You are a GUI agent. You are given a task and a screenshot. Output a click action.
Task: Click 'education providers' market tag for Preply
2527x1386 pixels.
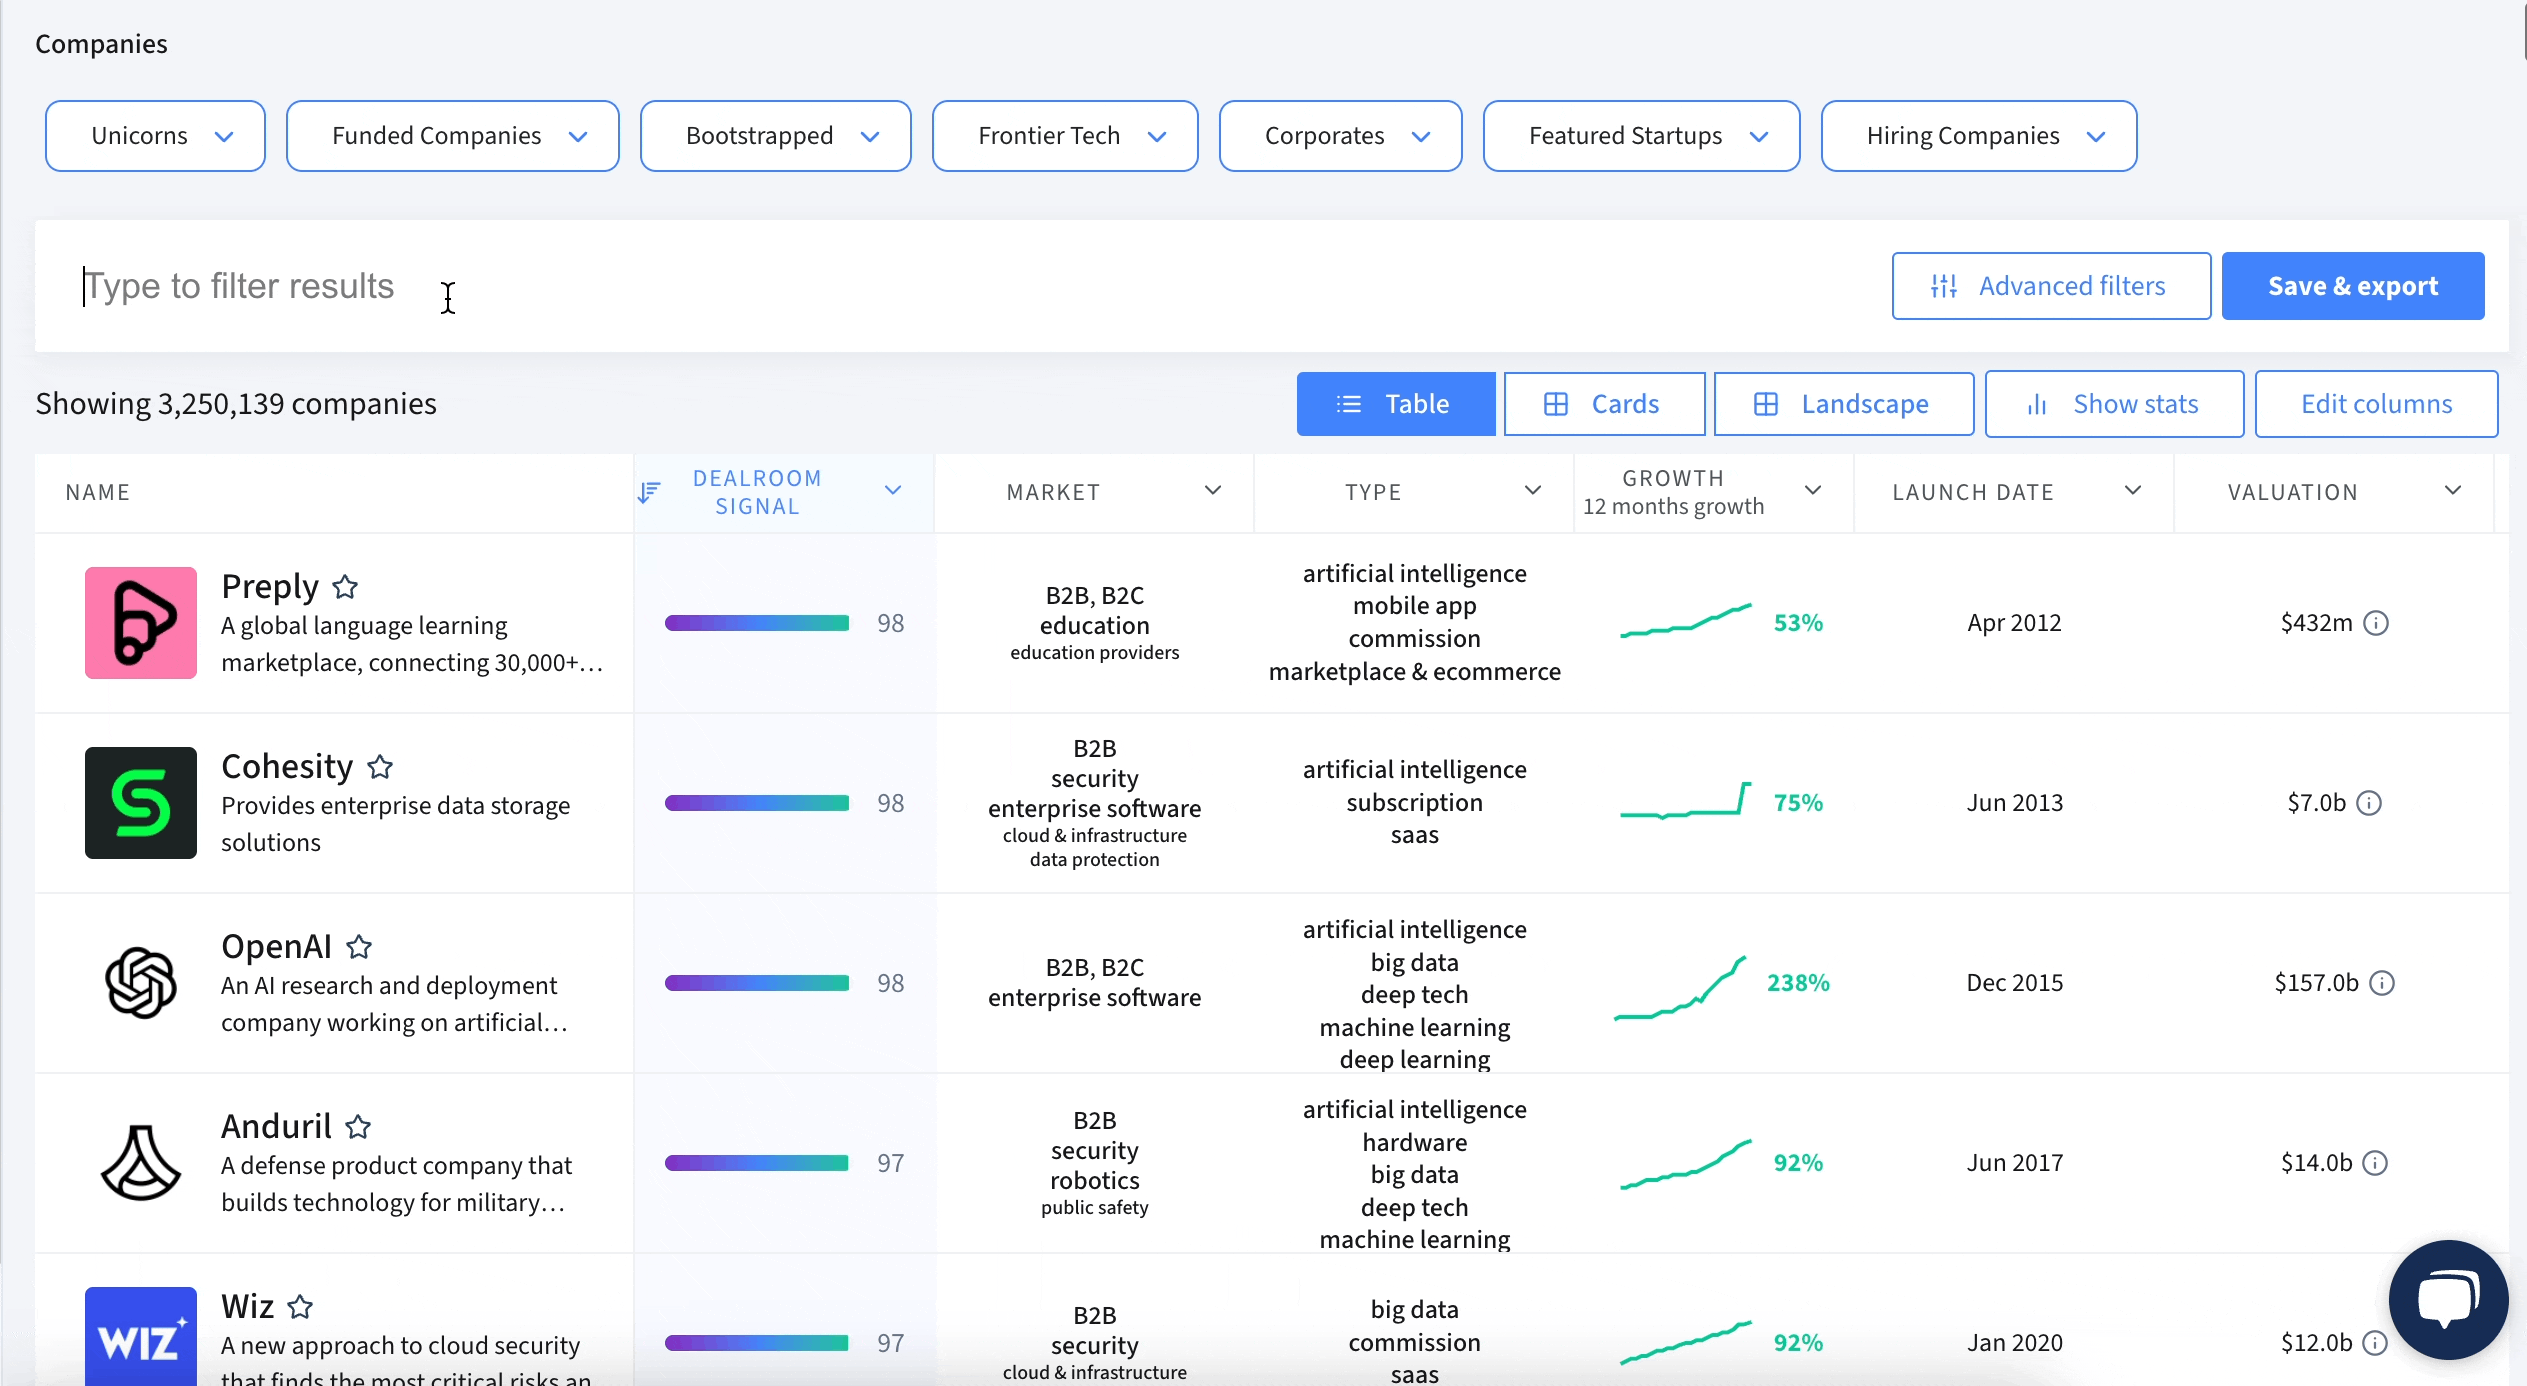pyautogui.click(x=1094, y=653)
